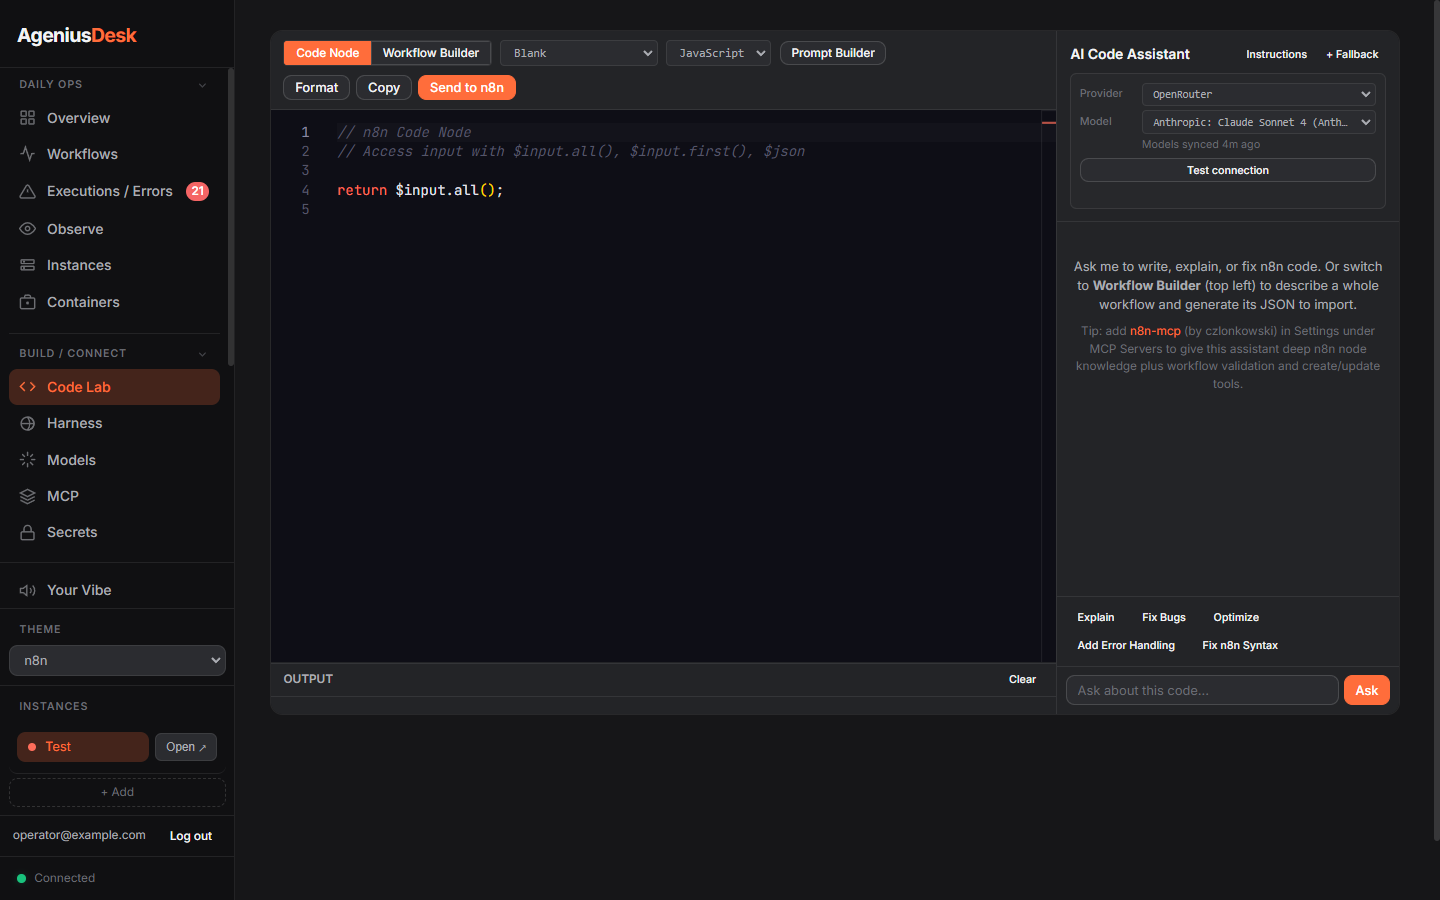
Task: Click the "// n8n Code Node" comment line
Action: (404, 132)
